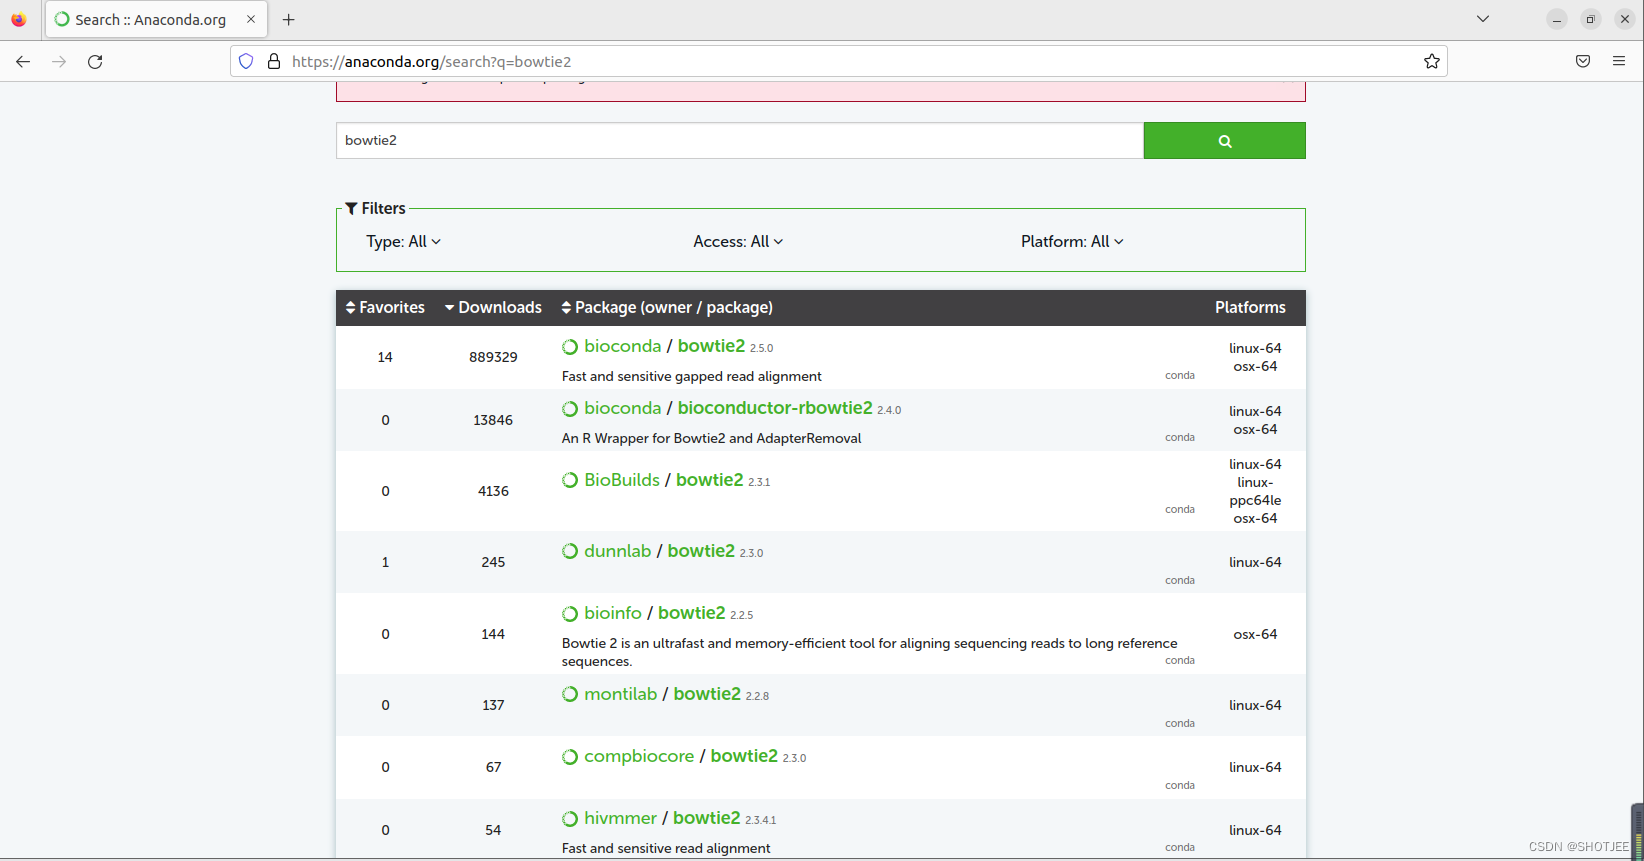Click the Anaconda ring icon beside bioconductor-rbowtie2
Screen dimensions: 1644x861
[x=570, y=409]
